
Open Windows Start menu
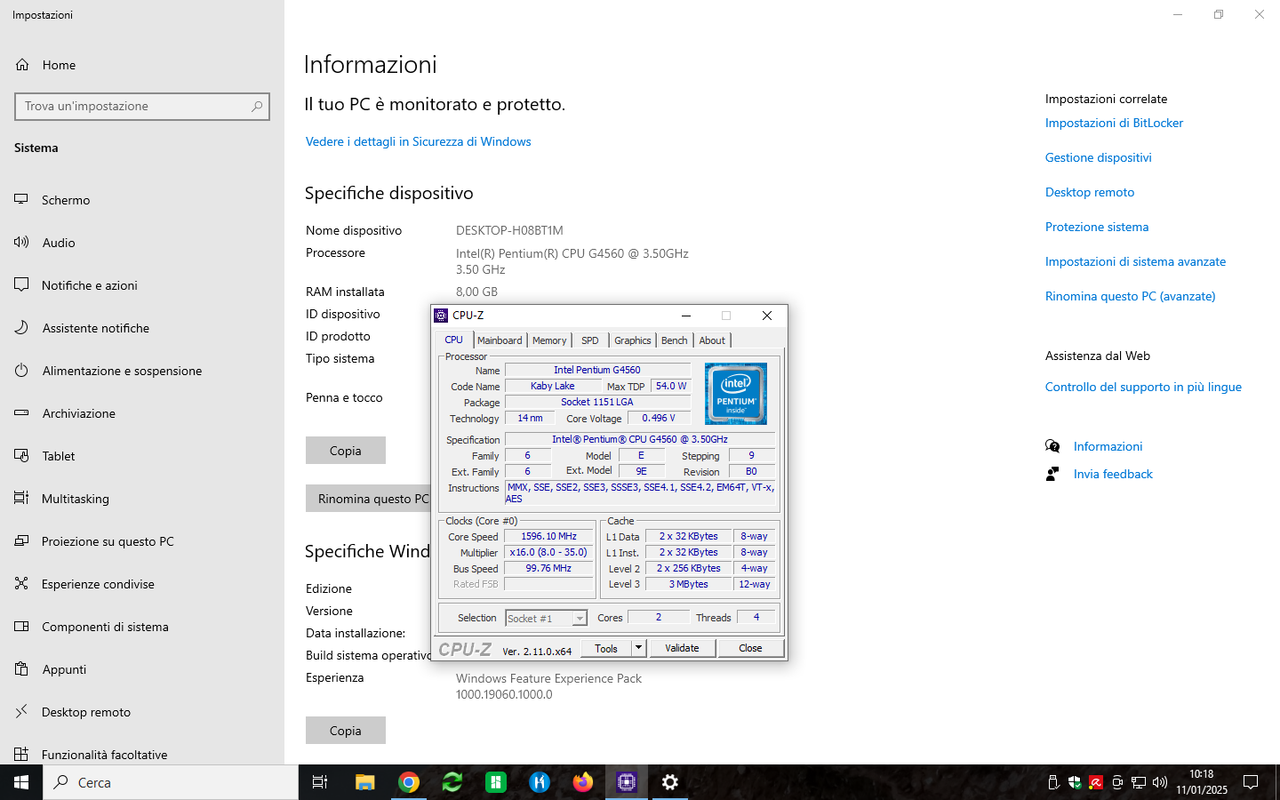(20, 782)
